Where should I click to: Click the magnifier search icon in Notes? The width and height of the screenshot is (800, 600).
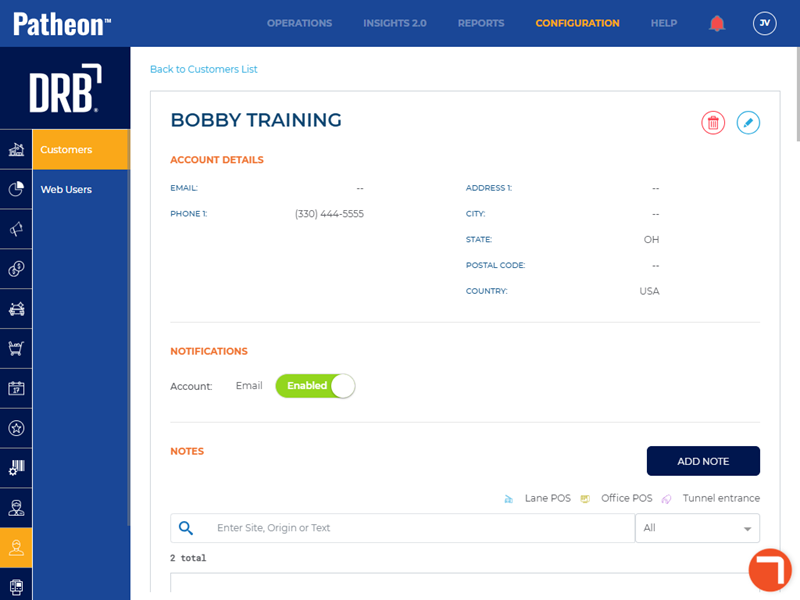click(186, 528)
